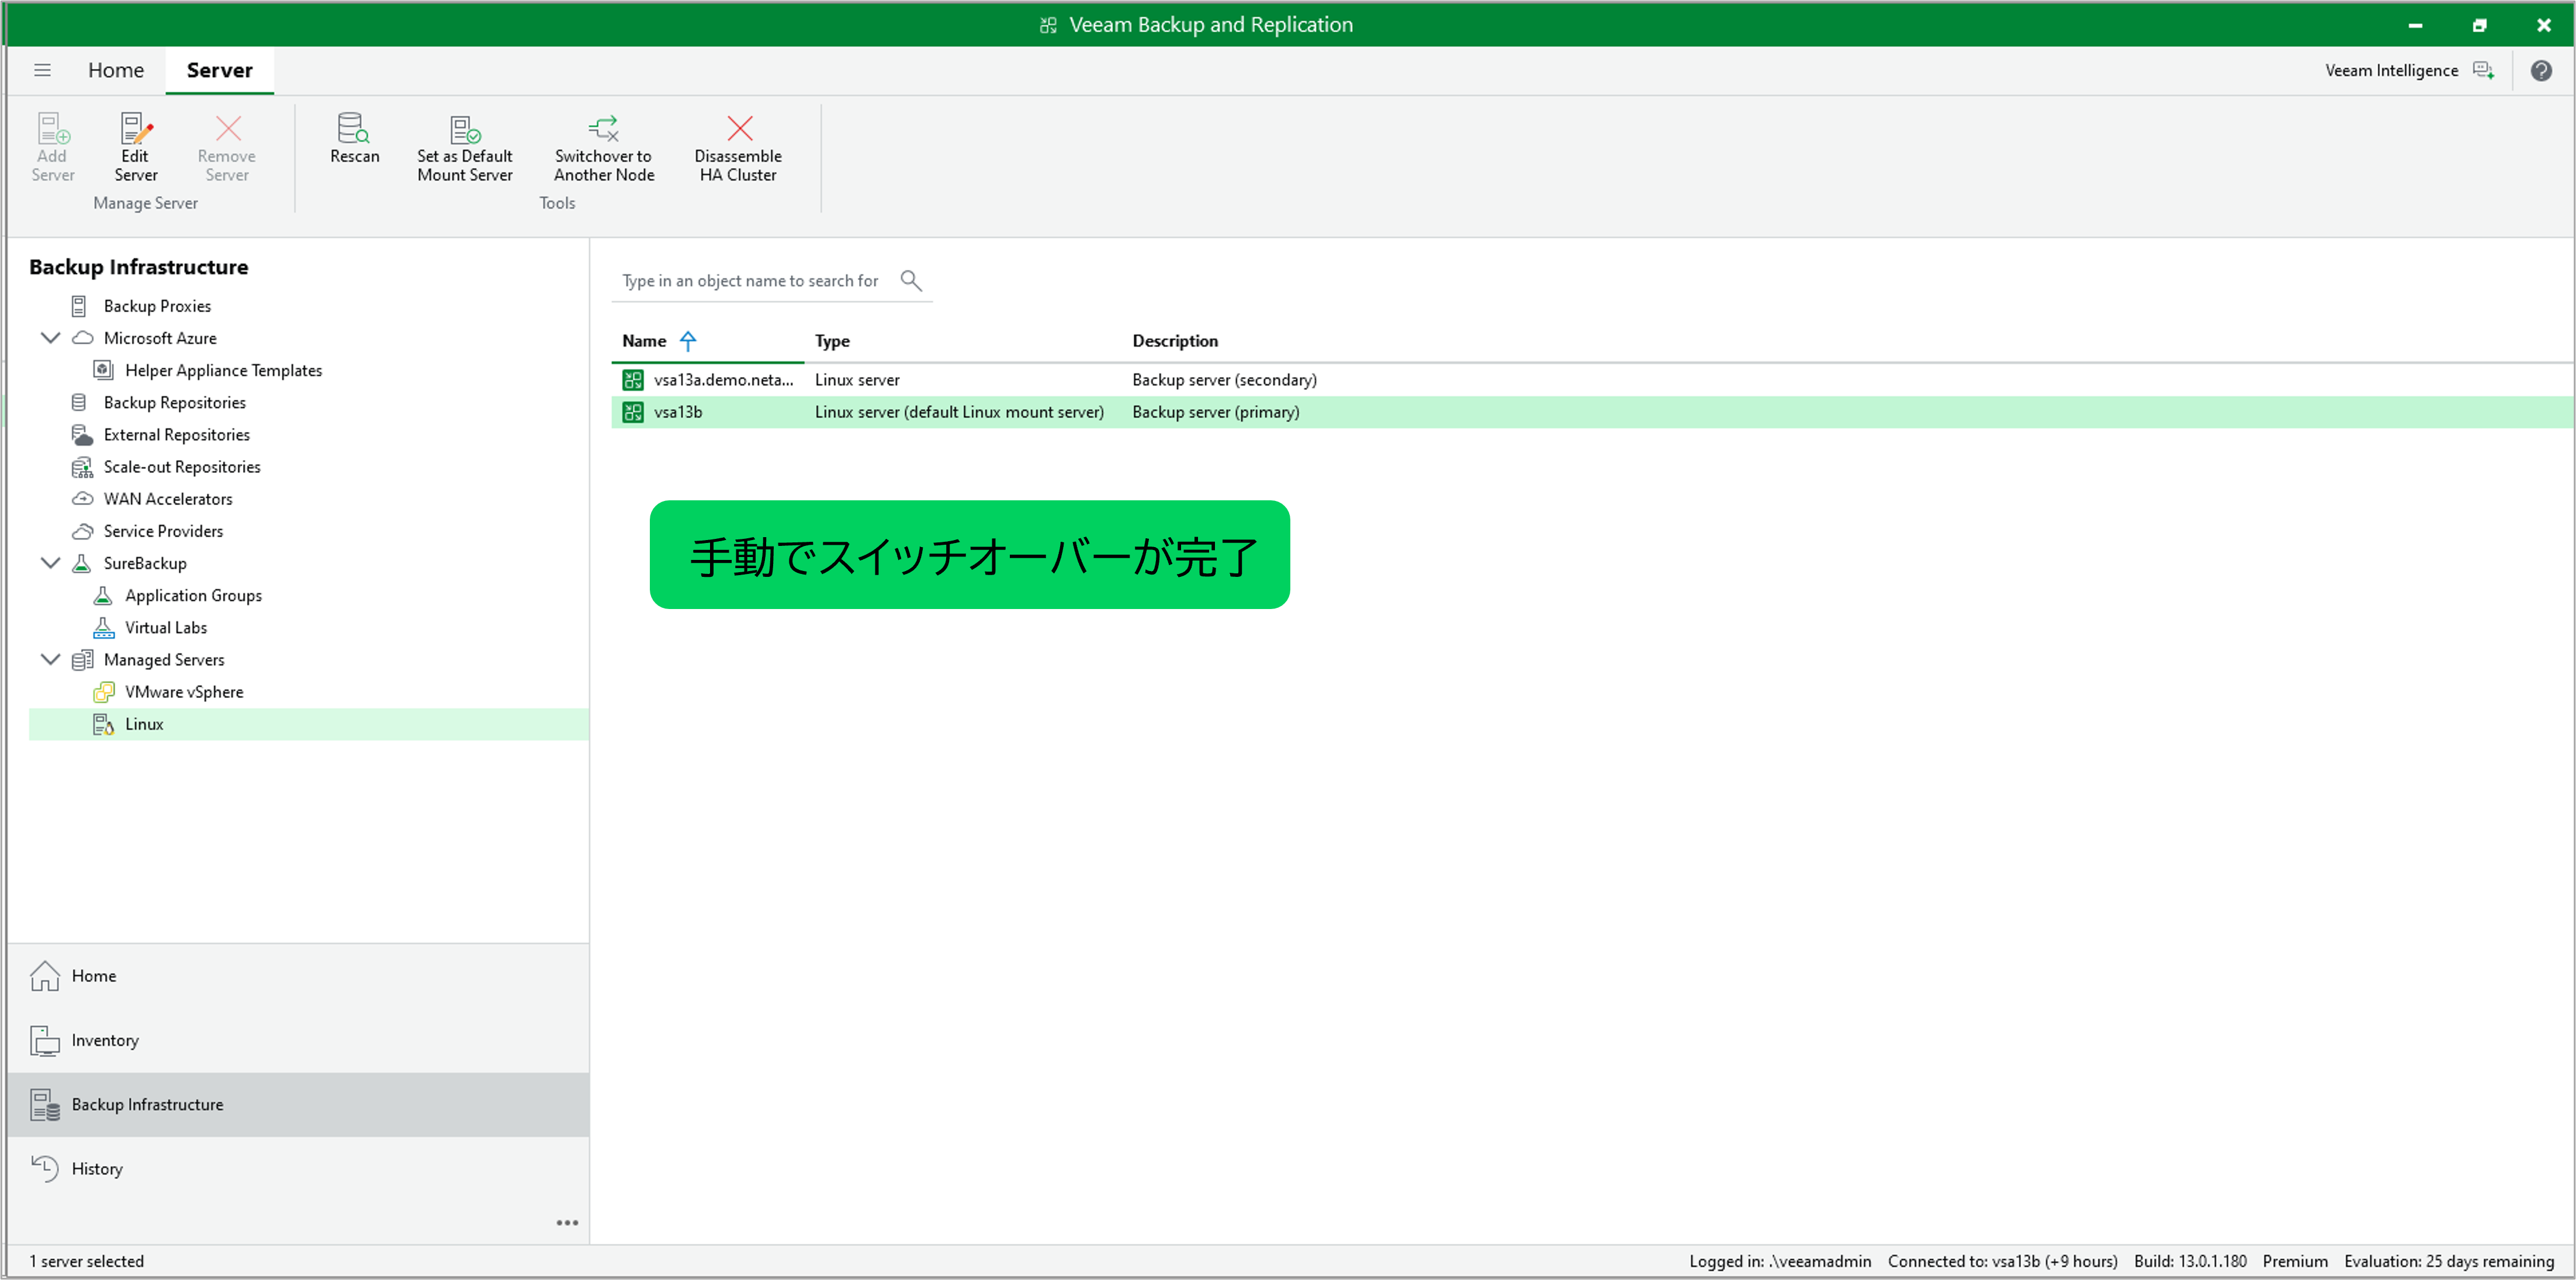The width and height of the screenshot is (2576, 1280).
Task: Open the History navigation view
Action: 96,1168
